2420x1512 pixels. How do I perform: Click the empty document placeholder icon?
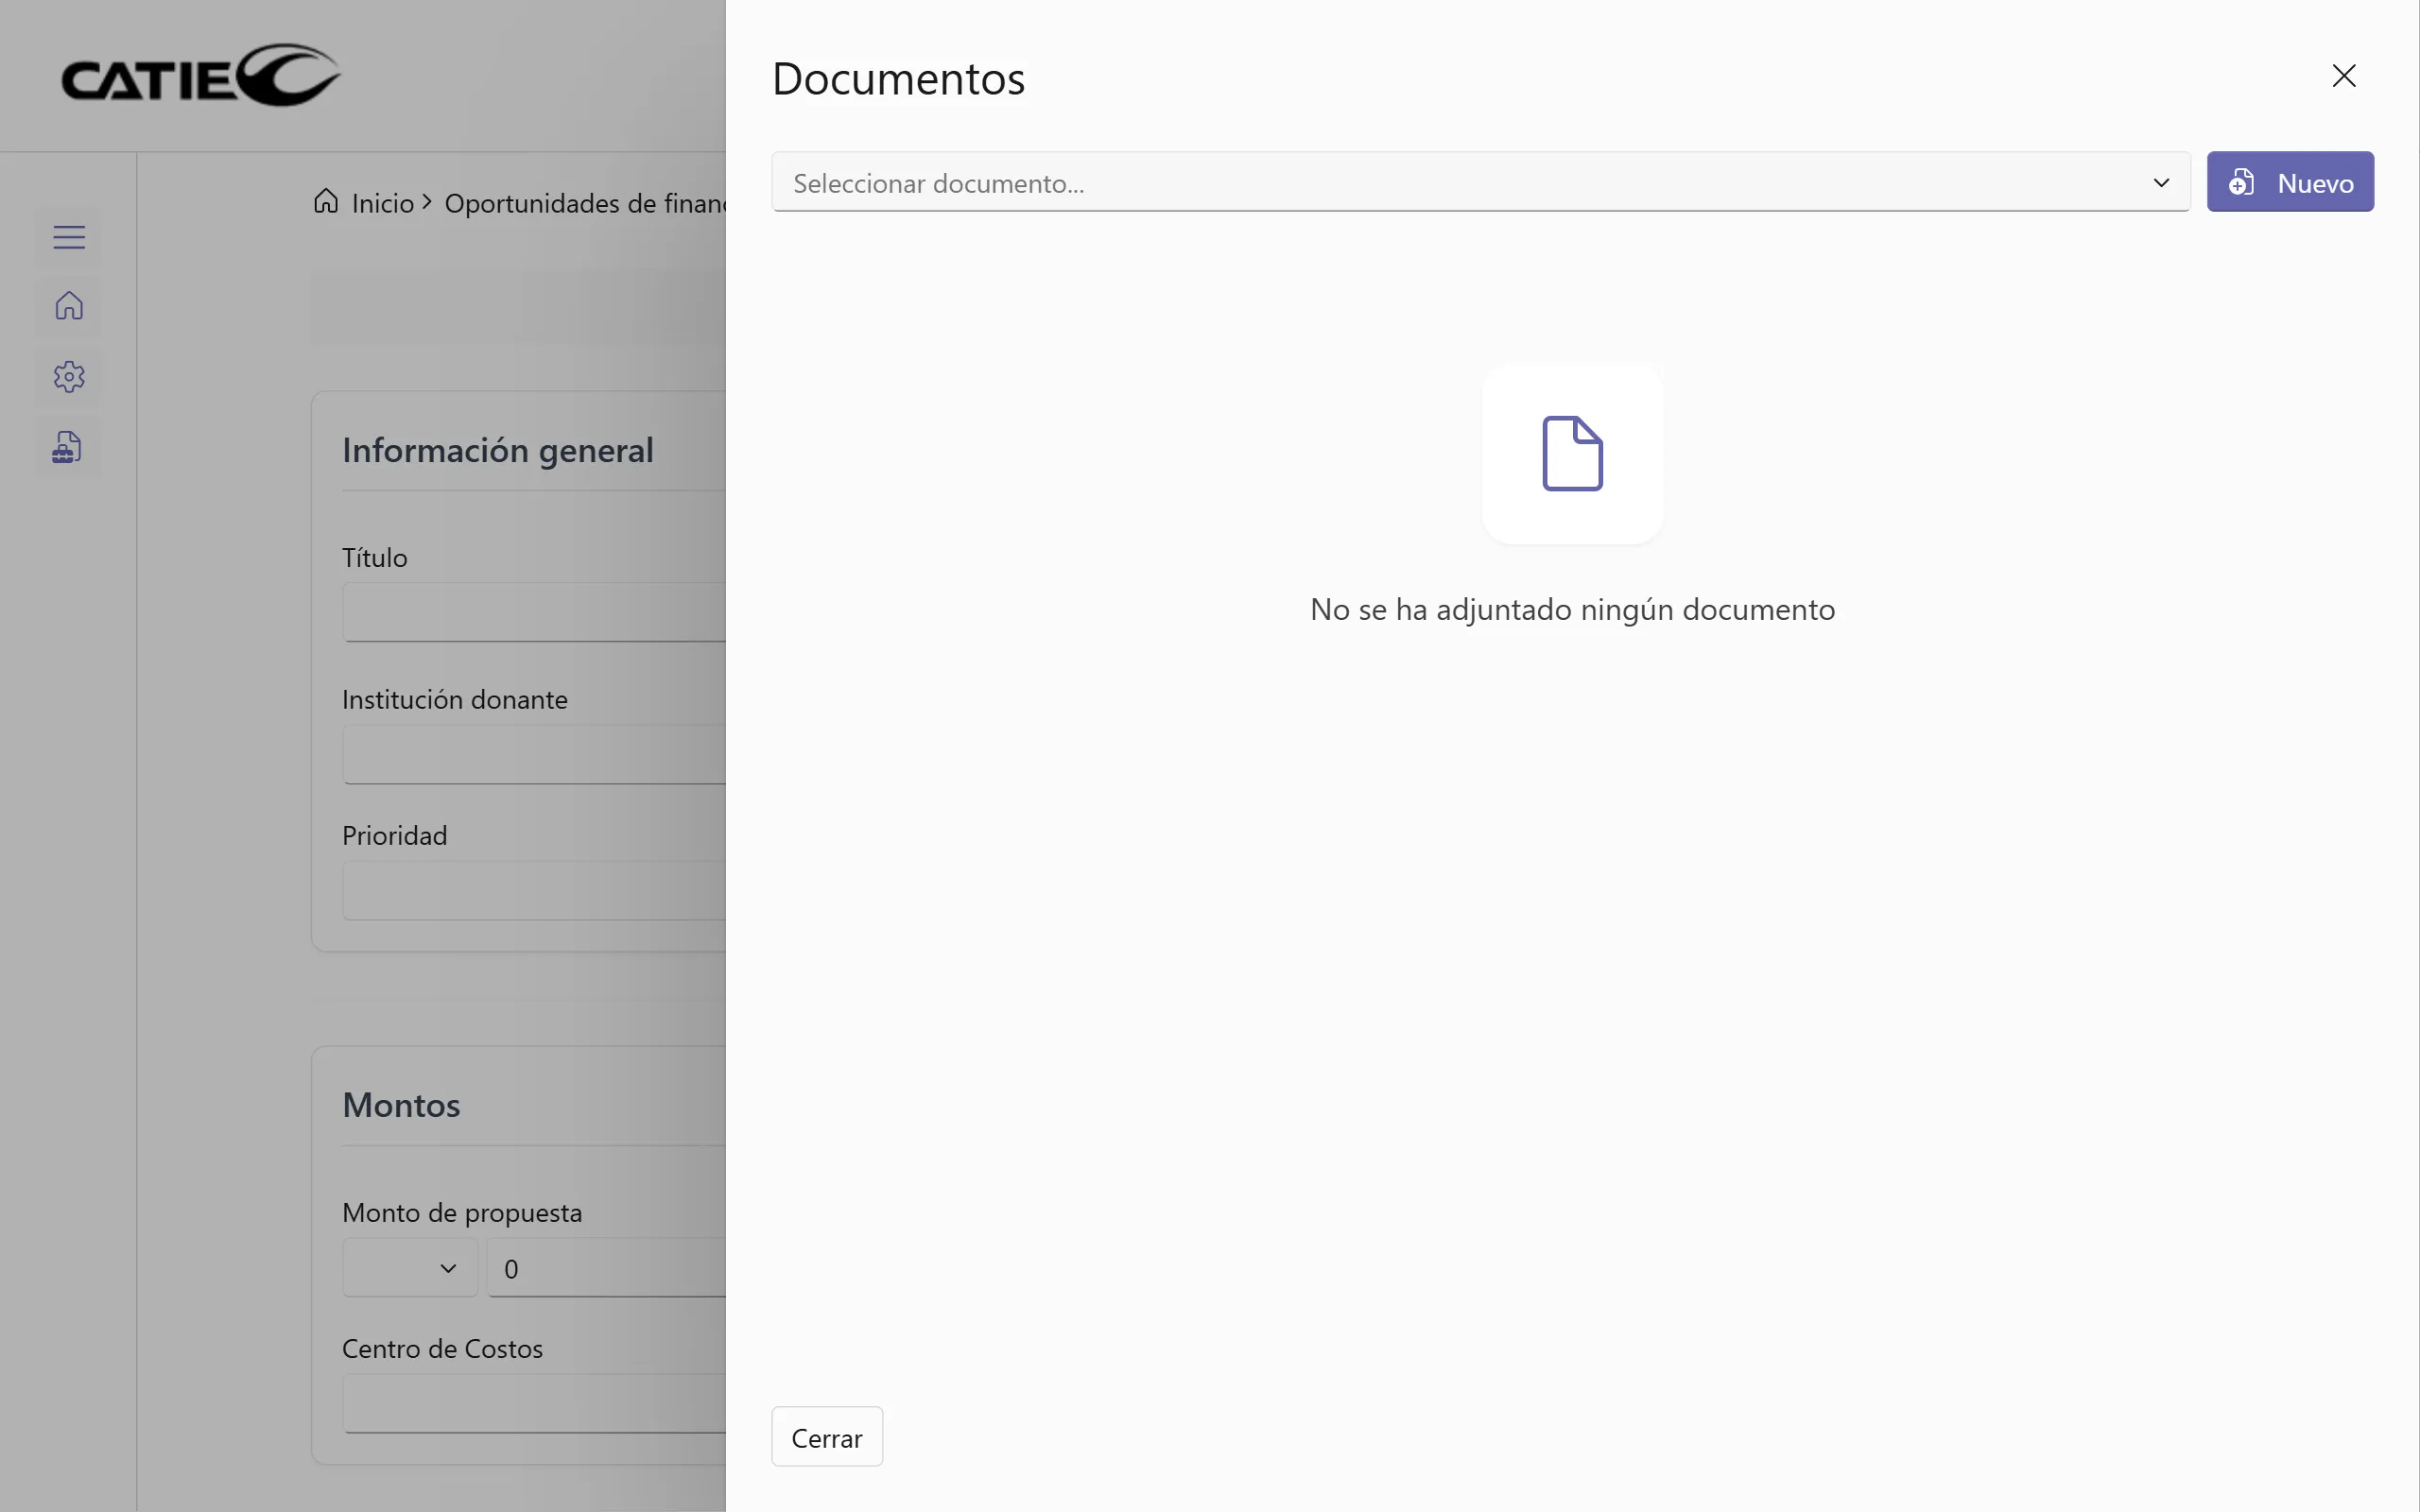(x=1572, y=454)
